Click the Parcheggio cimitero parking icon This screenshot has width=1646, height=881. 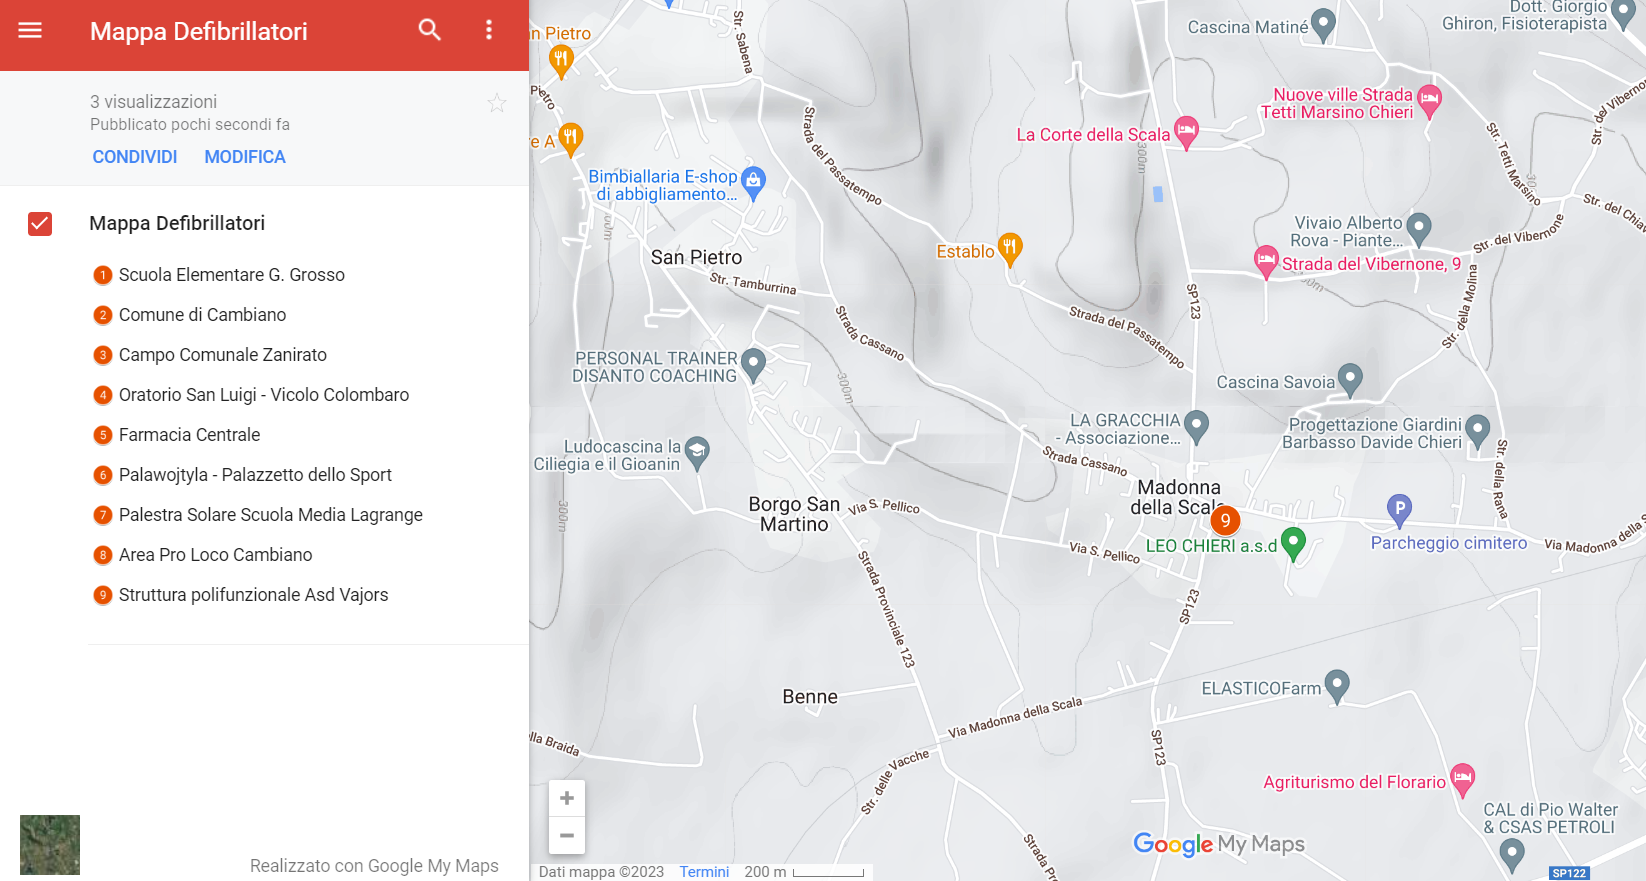point(1400,510)
